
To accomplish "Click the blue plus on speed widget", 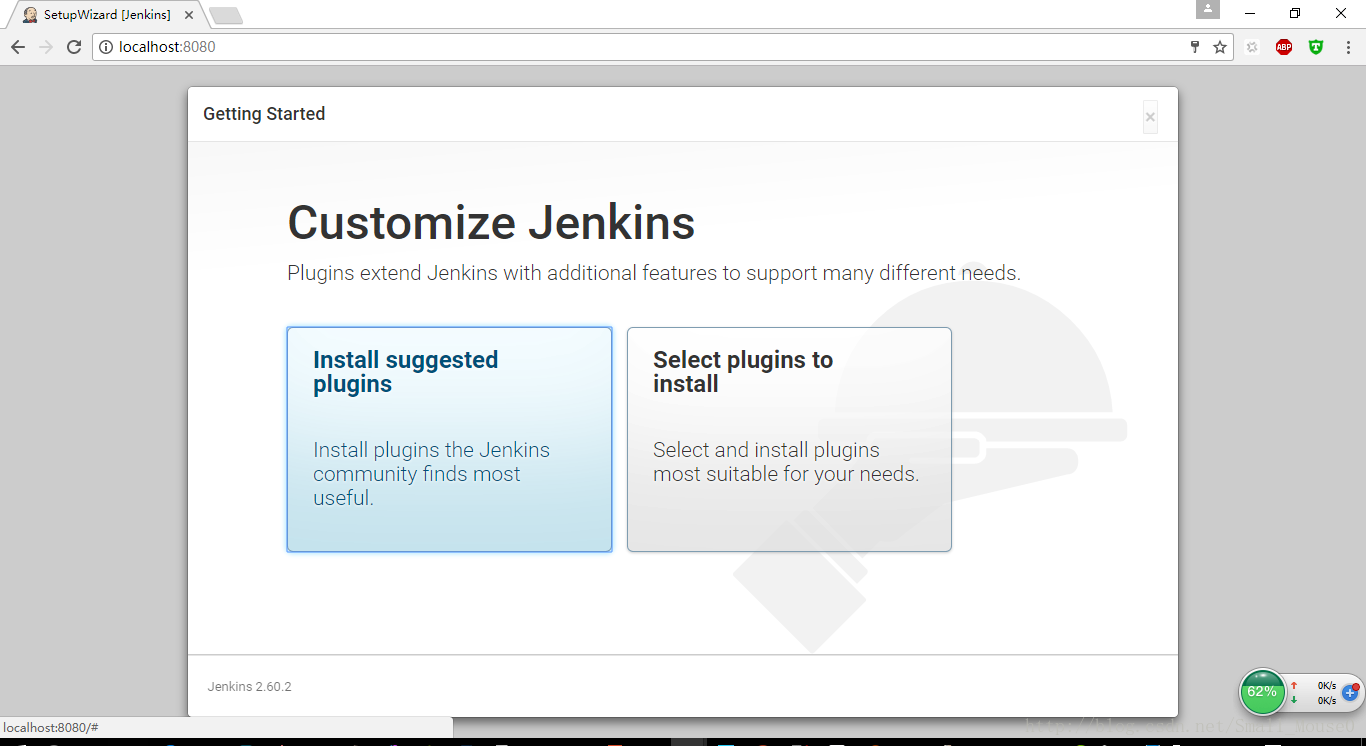I will pyautogui.click(x=1350, y=692).
